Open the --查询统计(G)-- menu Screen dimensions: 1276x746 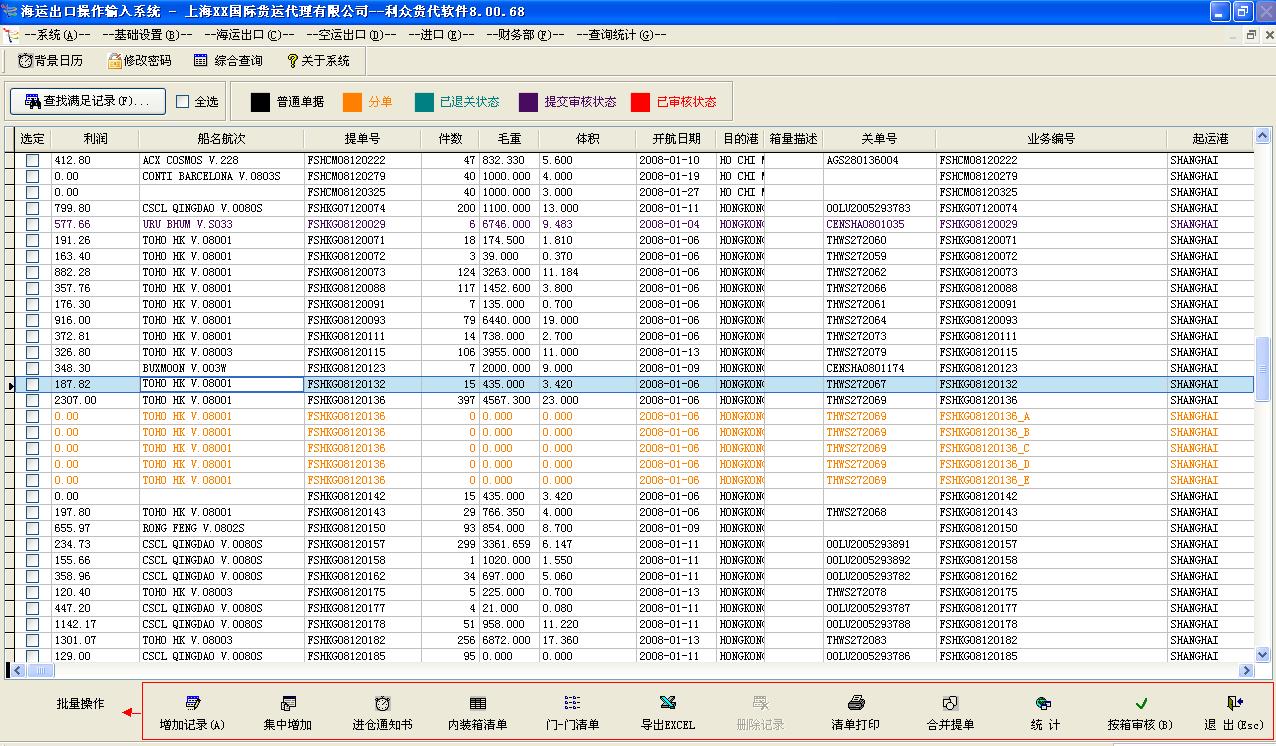coord(621,35)
